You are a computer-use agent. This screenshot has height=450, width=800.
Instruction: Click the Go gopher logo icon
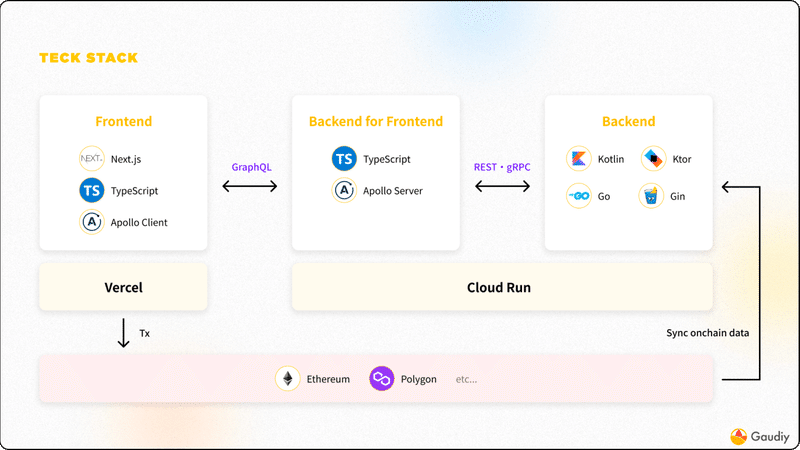[x=579, y=196]
